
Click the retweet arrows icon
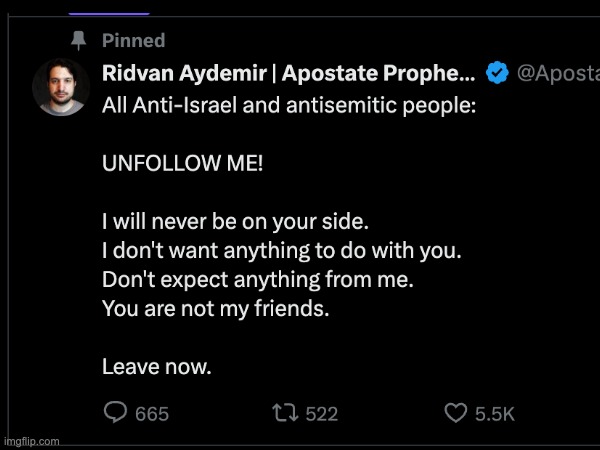(285, 413)
